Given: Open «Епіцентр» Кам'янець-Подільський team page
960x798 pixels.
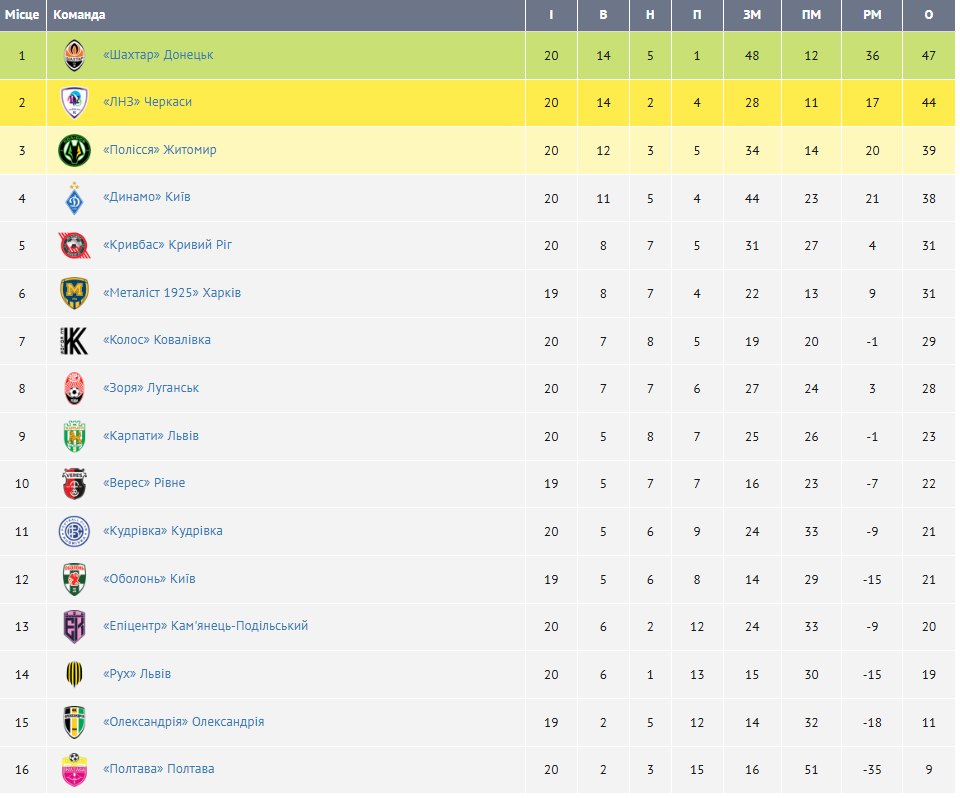Looking at the screenshot, I should tap(205, 626).
